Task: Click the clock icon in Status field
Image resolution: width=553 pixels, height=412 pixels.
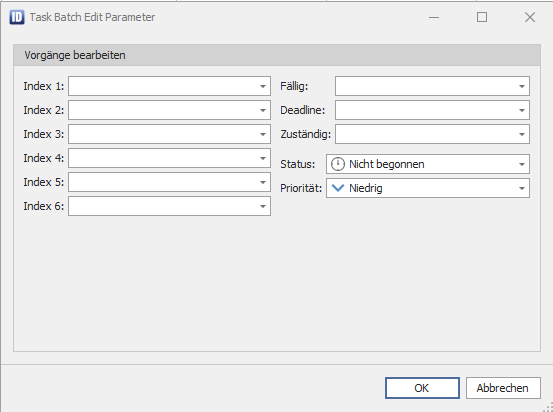Action: [338, 164]
